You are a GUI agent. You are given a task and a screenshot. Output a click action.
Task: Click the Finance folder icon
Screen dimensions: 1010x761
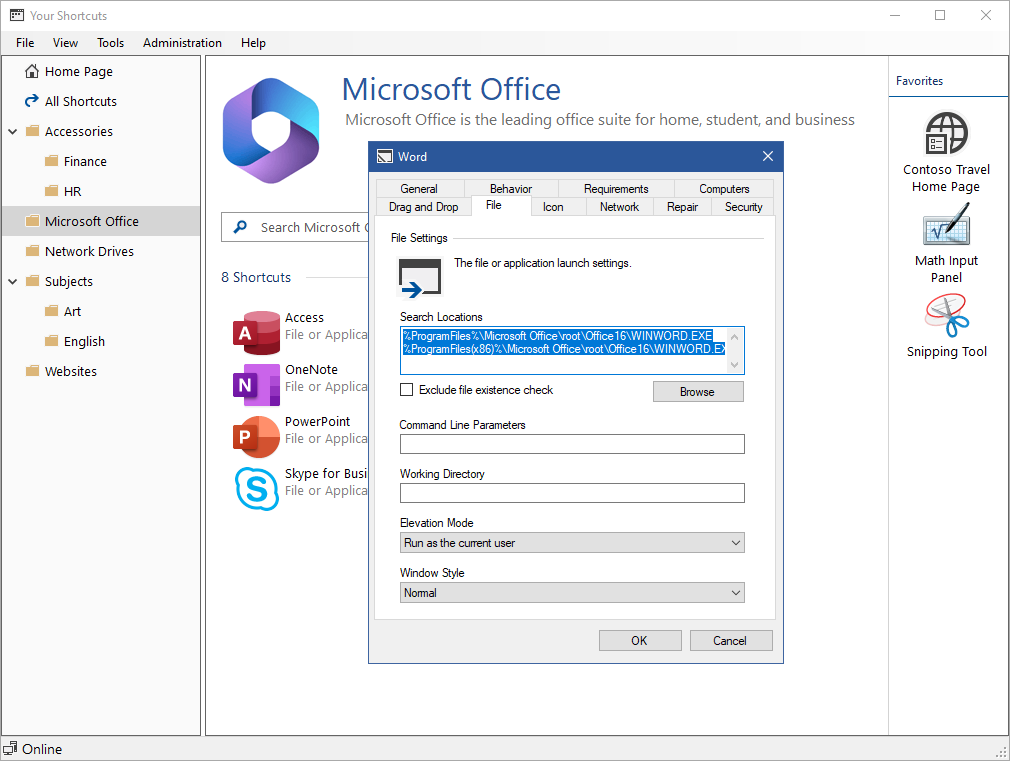pyautogui.click(x=52, y=161)
